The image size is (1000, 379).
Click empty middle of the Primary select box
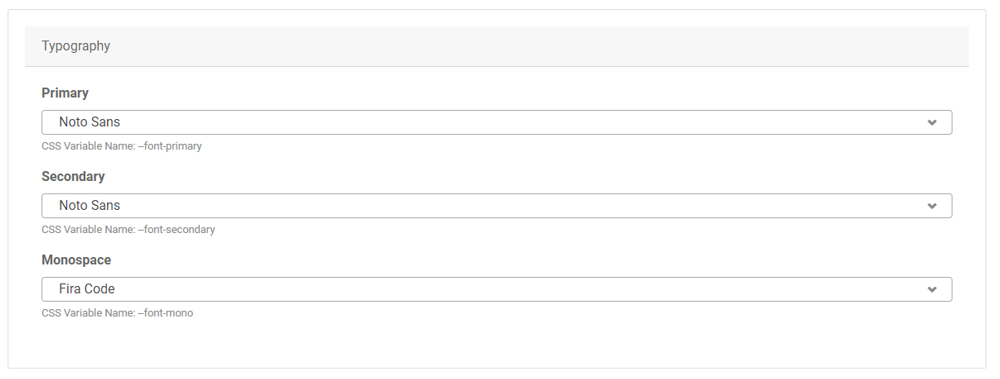click(510, 123)
